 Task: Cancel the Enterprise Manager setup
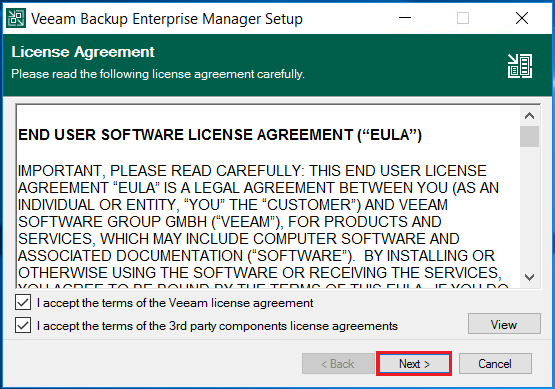click(x=495, y=364)
